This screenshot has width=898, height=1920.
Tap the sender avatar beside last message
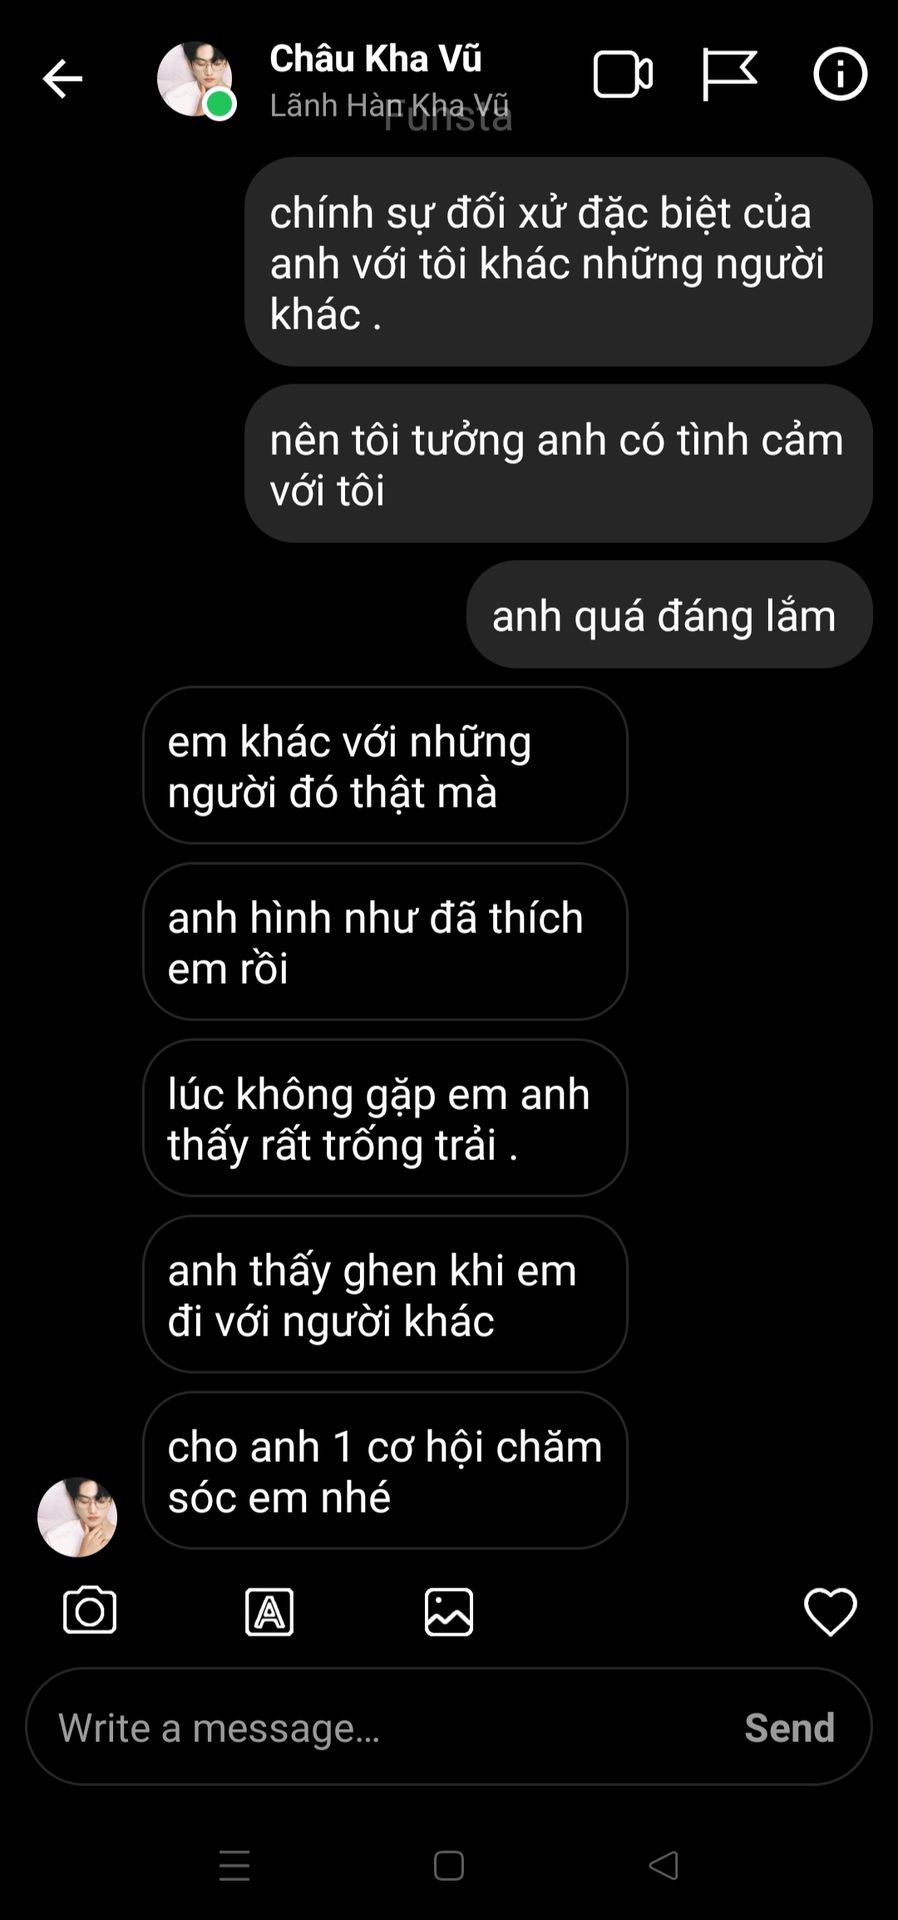[x=77, y=1517]
